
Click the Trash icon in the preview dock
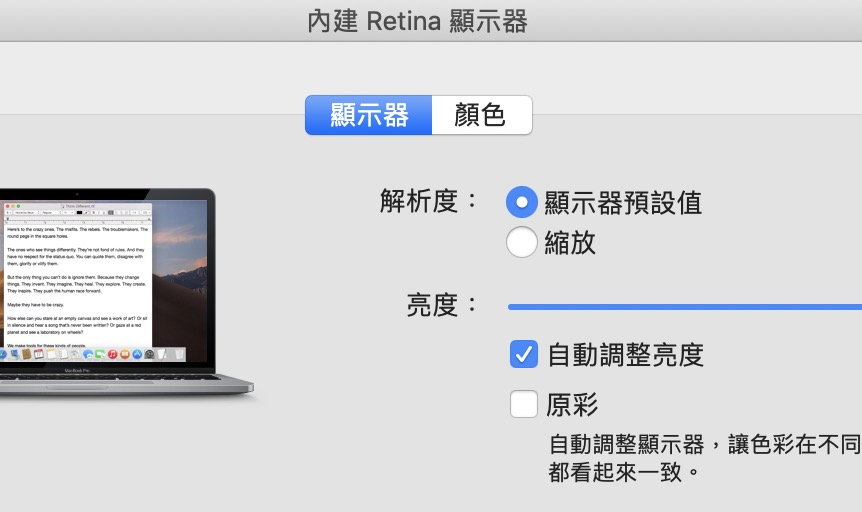[x=179, y=354]
